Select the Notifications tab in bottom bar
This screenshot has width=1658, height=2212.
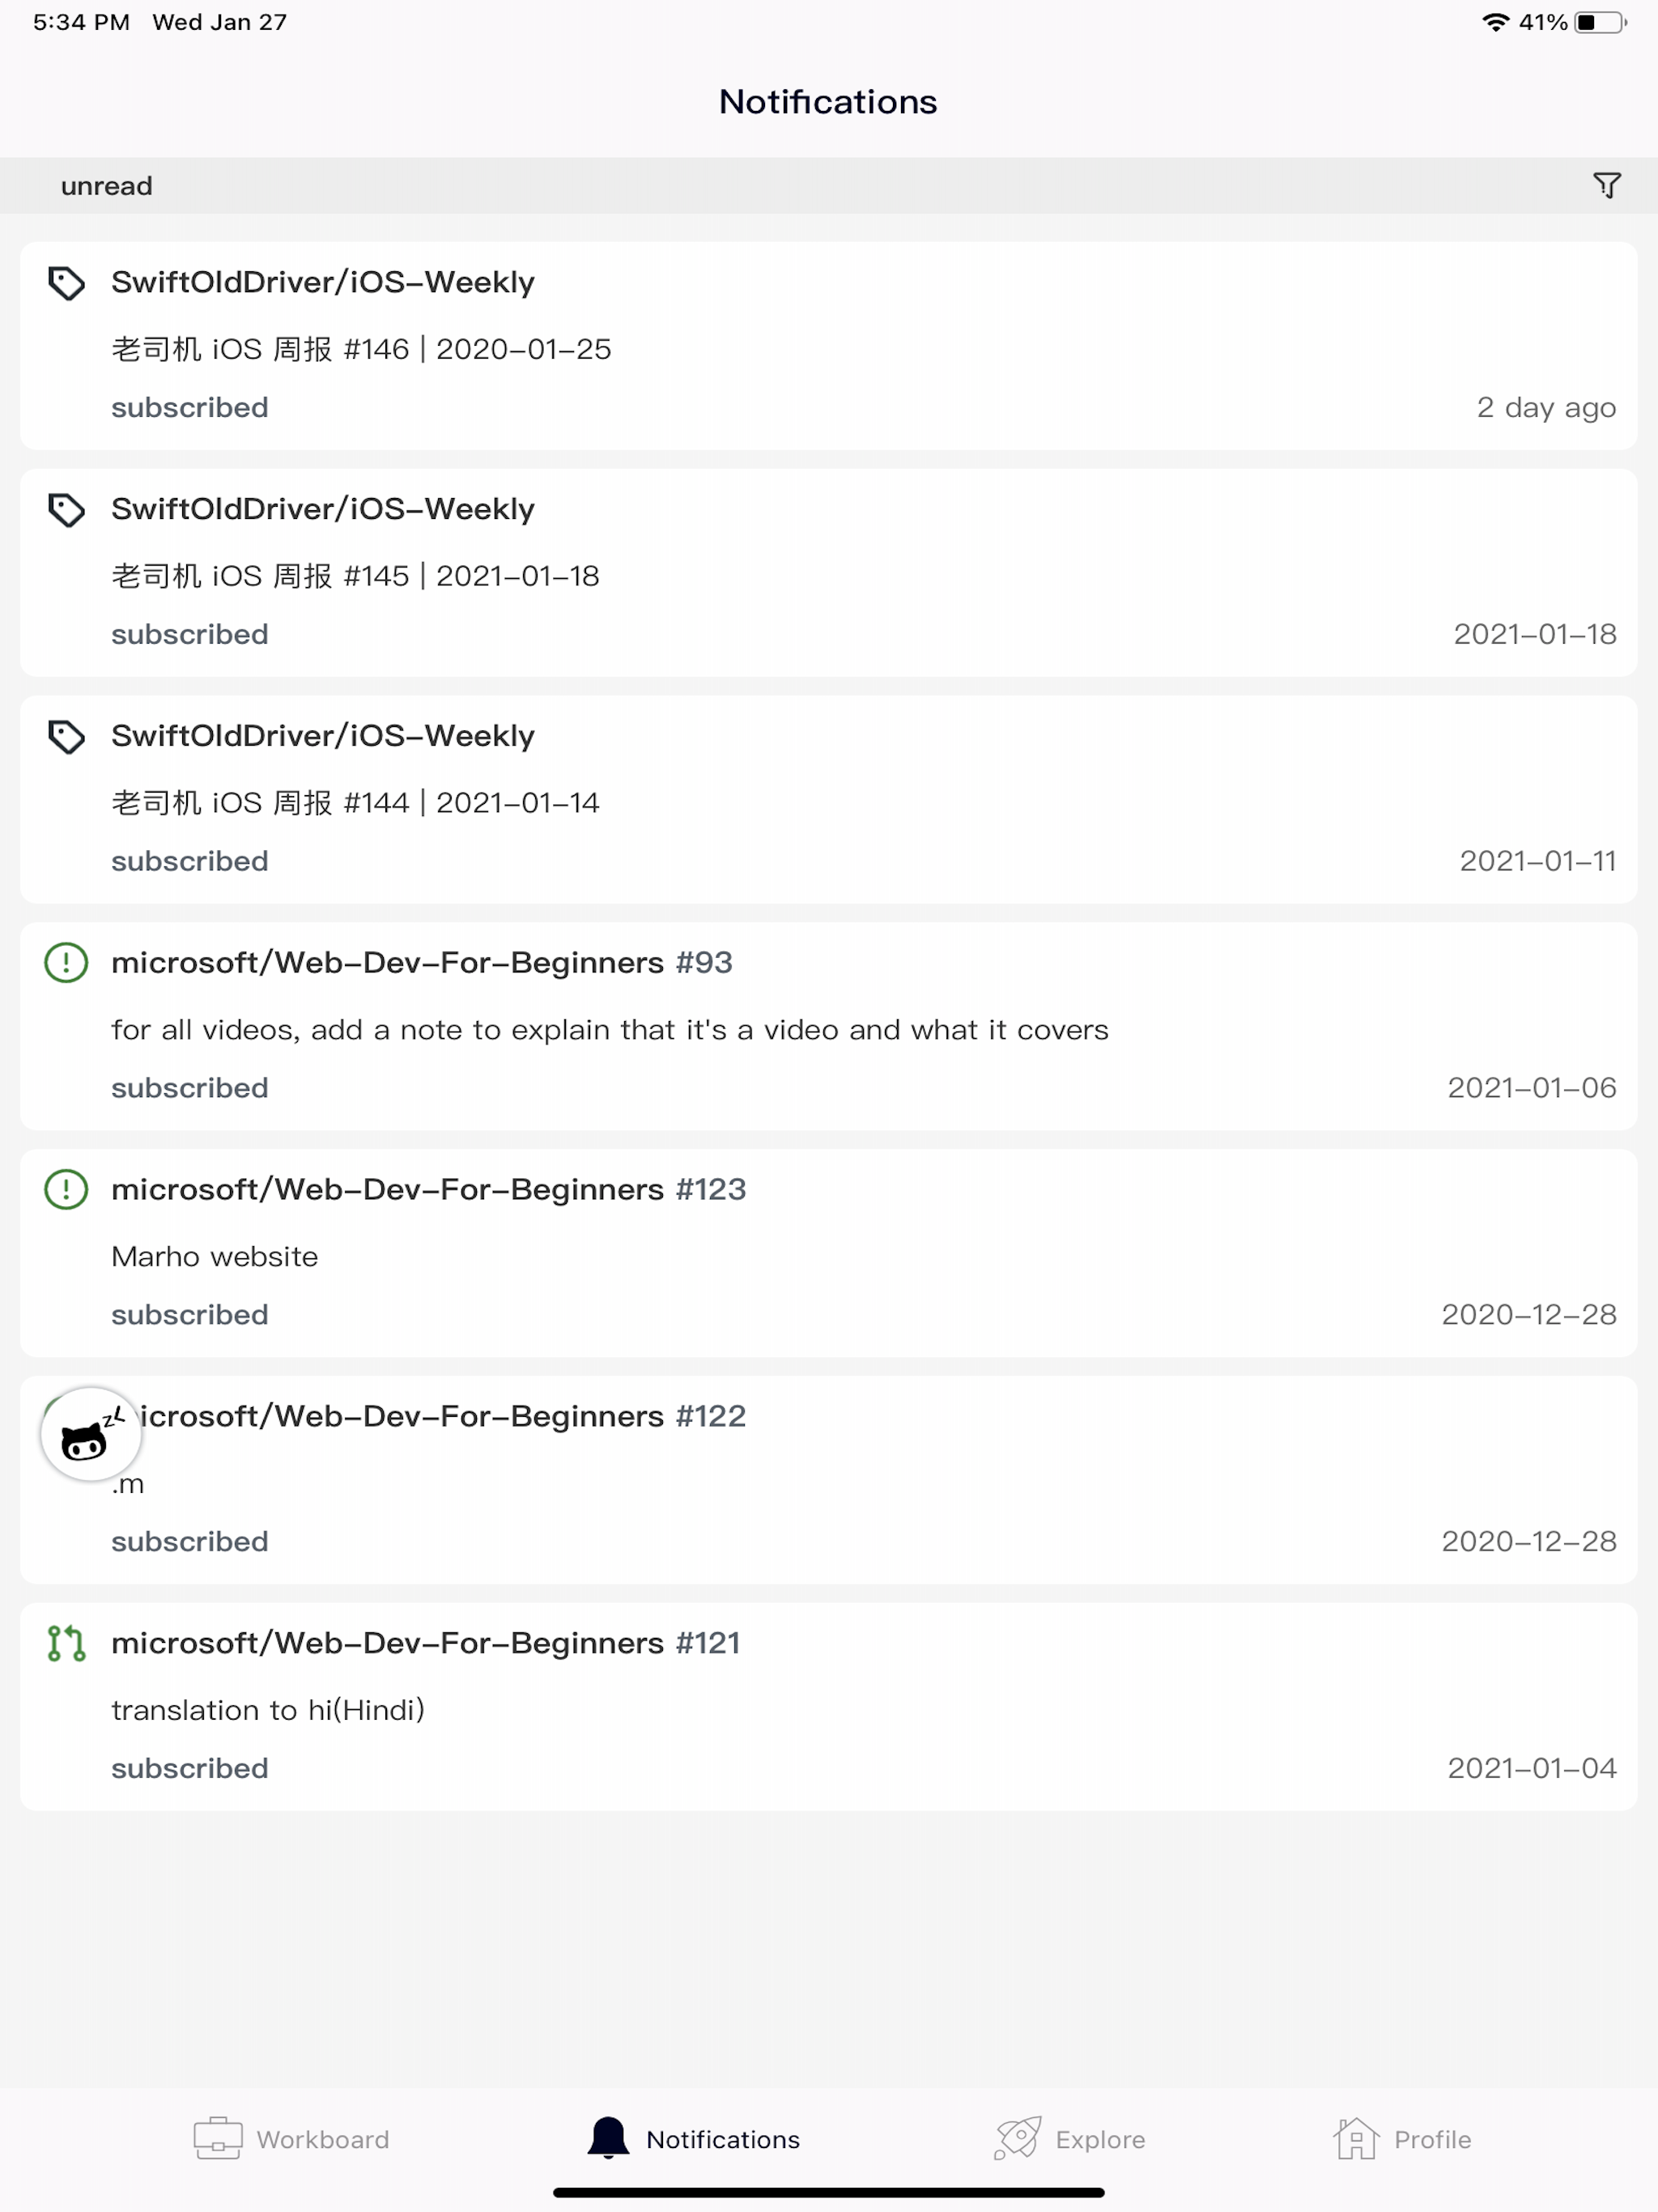[x=694, y=2139]
